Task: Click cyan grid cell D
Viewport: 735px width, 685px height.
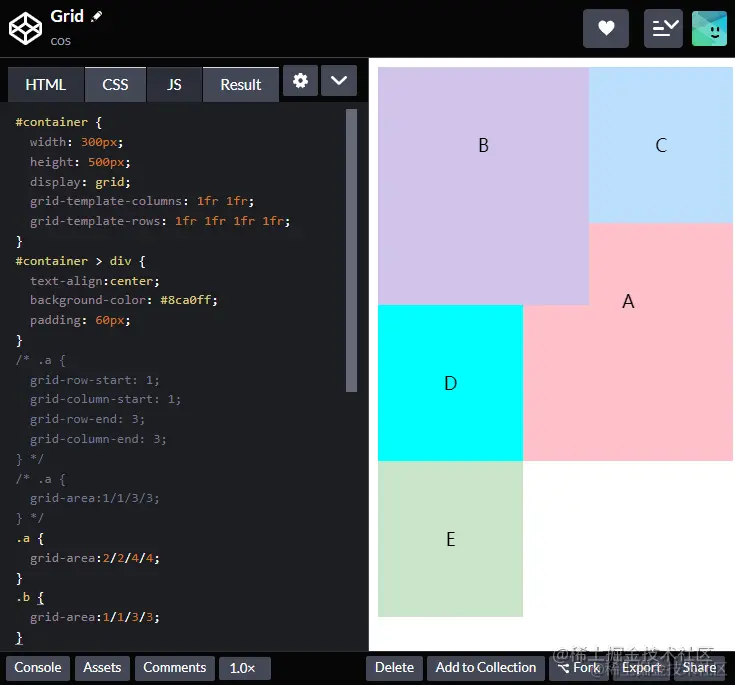Action: (x=450, y=383)
